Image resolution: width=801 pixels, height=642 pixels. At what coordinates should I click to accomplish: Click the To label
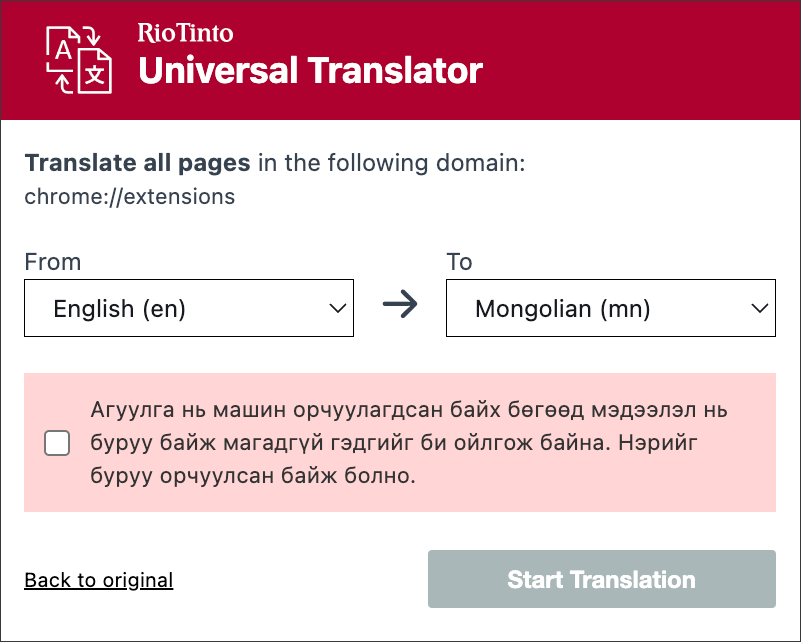459,262
